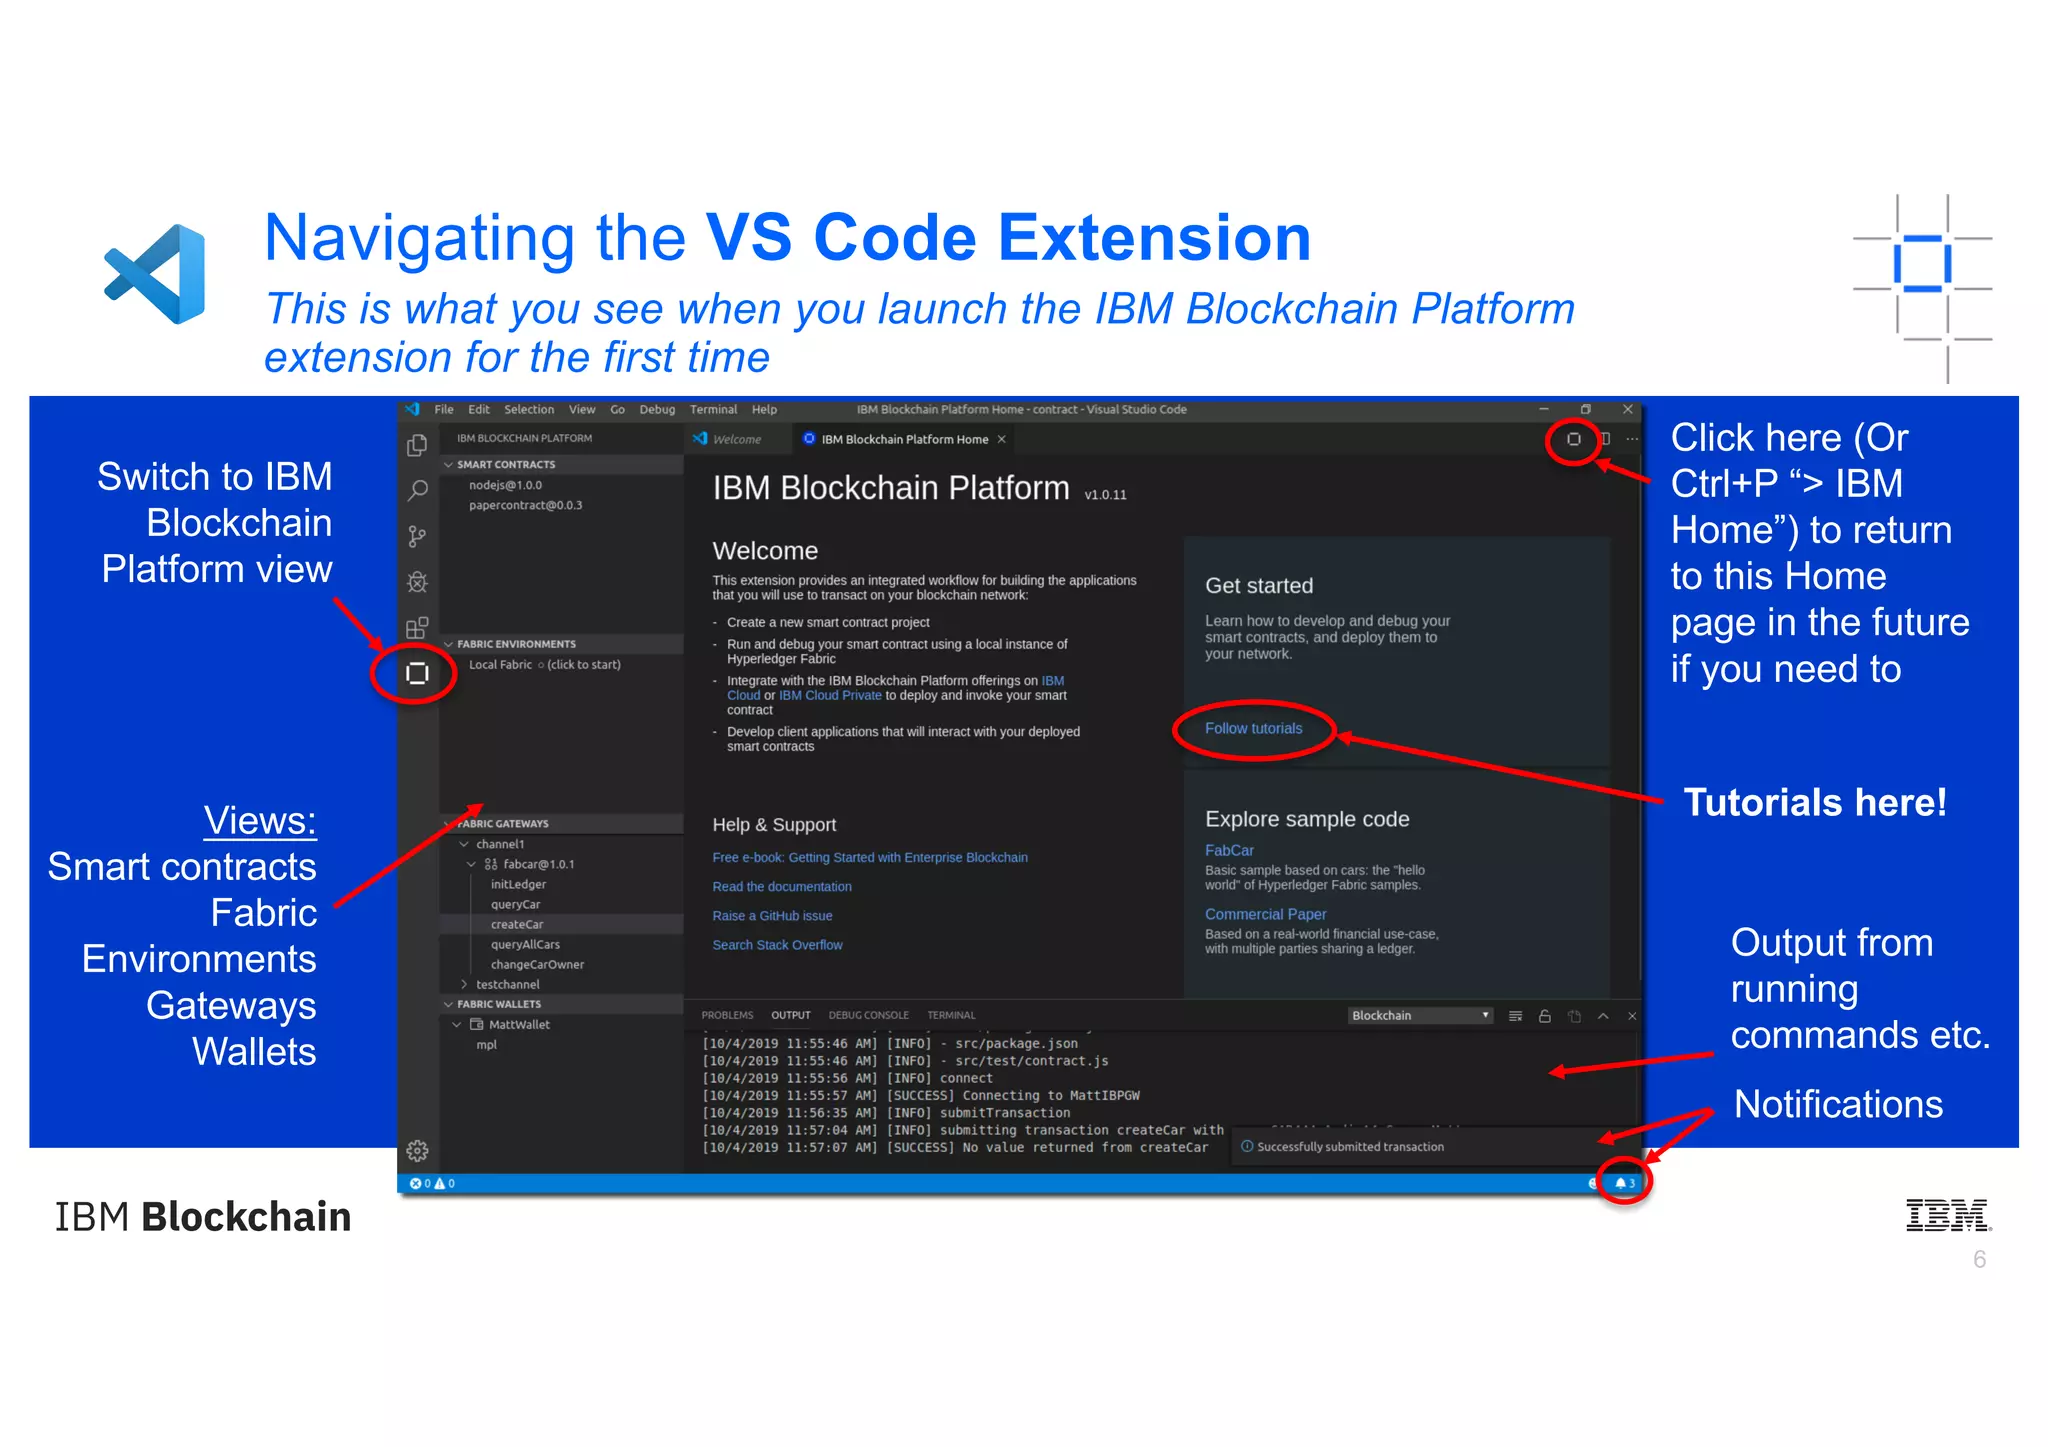
Task: Click the warnings count in status bar
Action: tap(445, 1183)
